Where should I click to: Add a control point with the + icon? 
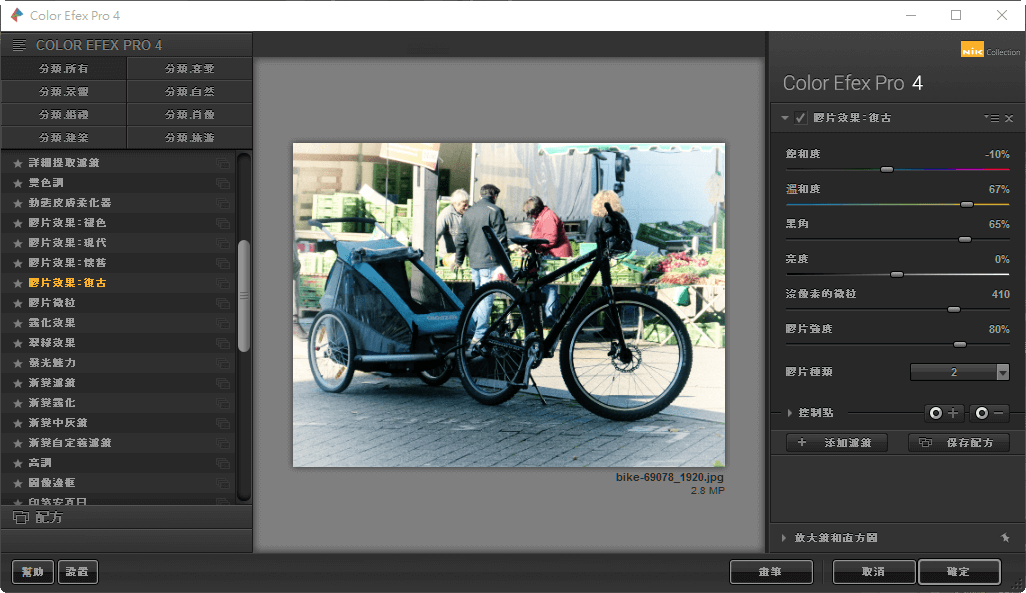coord(944,412)
